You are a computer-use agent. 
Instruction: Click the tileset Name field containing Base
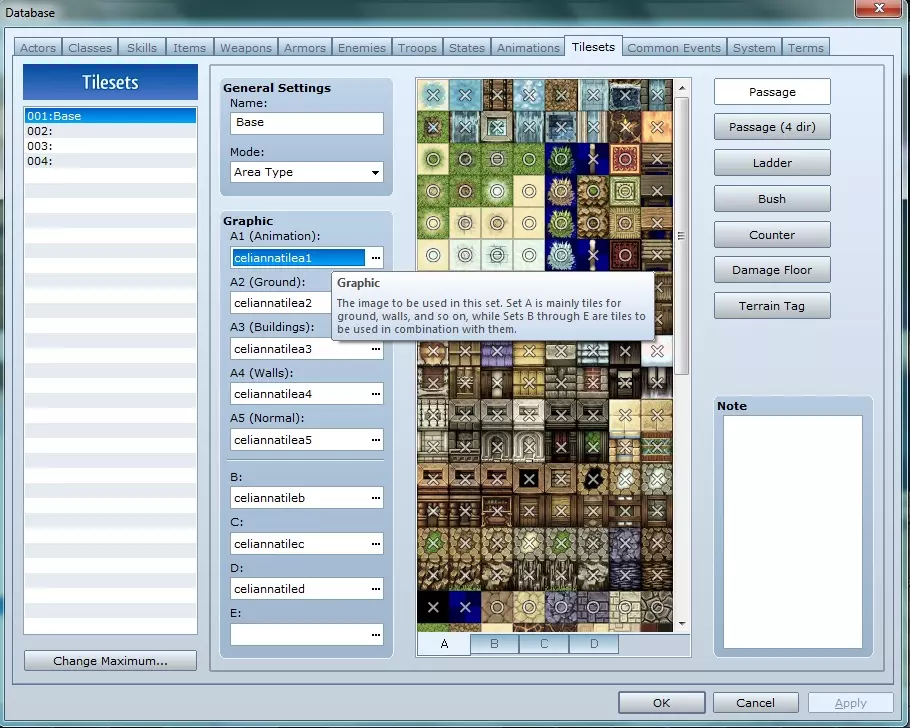(x=306, y=122)
